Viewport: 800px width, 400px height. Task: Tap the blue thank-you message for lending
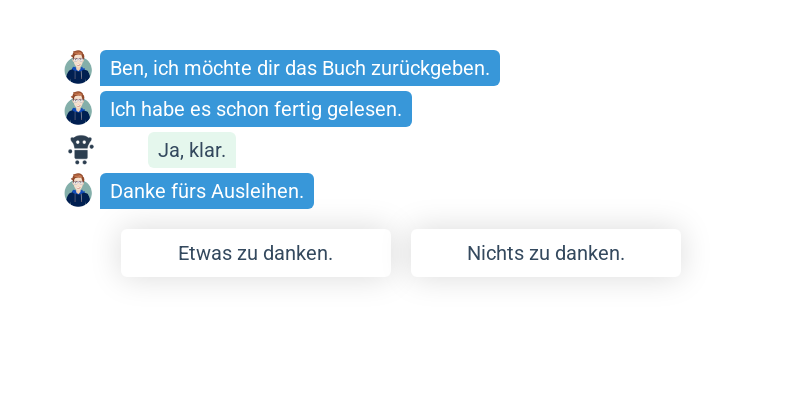tap(206, 191)
